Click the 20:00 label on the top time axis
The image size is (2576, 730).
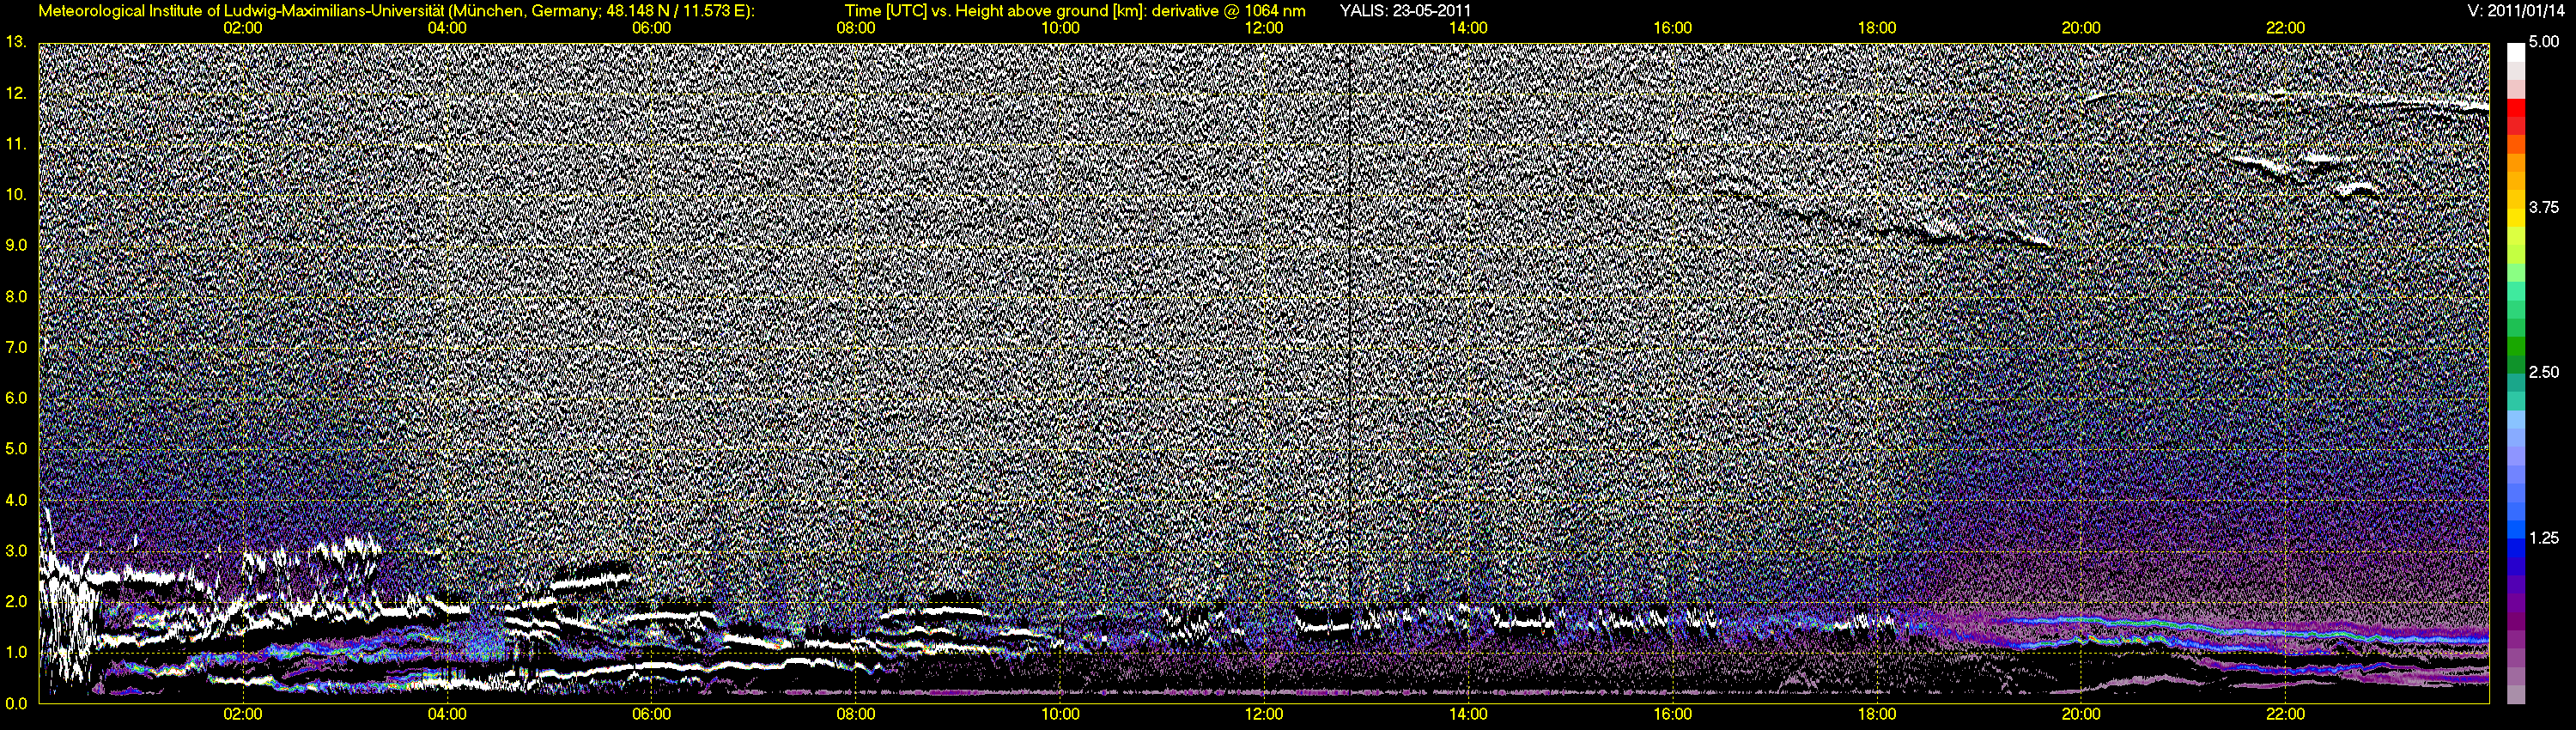(2081, 28)
